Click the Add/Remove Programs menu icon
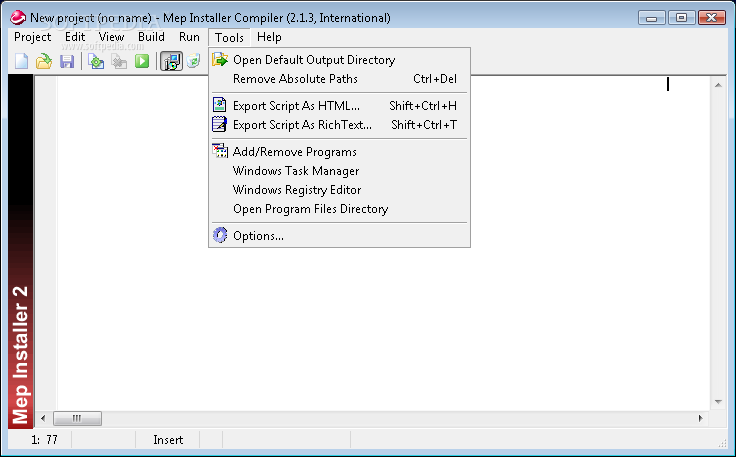The height and width of the screenshot is (457, 736). (x=220, y=151)
